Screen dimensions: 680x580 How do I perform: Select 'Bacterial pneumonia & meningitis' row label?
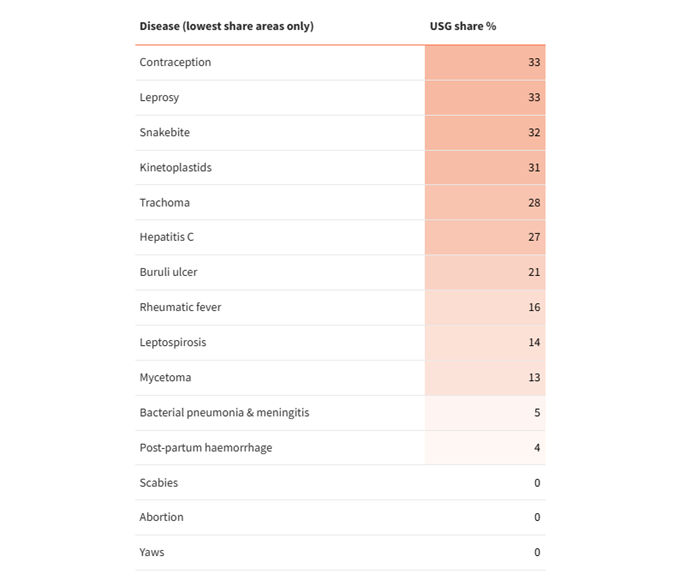coord(224,413)
